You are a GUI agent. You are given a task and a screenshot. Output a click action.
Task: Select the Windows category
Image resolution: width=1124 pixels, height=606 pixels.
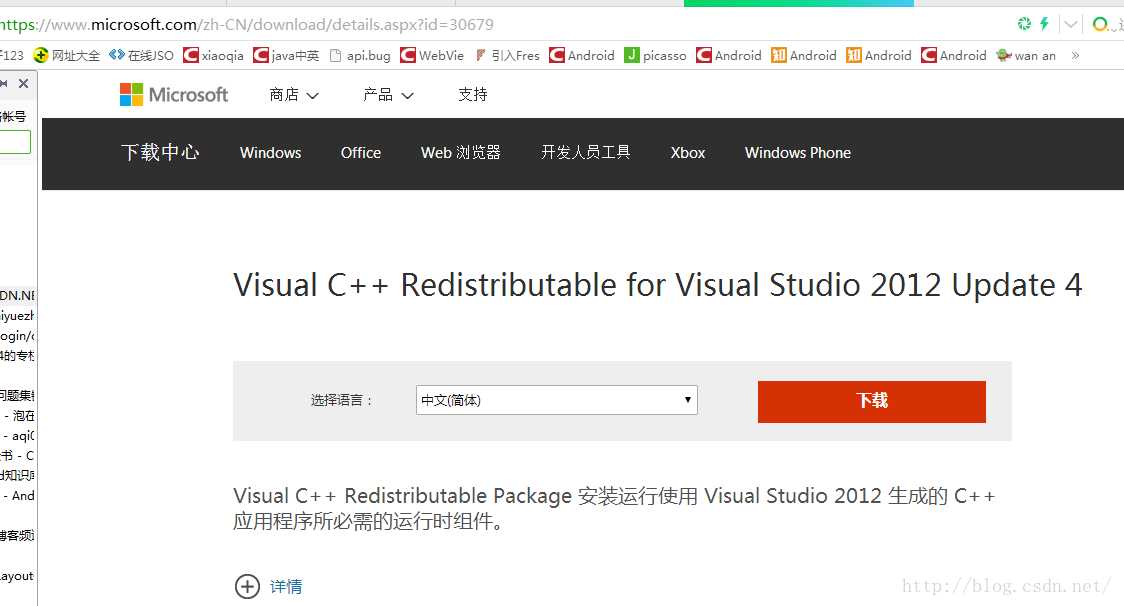point(270,153)
